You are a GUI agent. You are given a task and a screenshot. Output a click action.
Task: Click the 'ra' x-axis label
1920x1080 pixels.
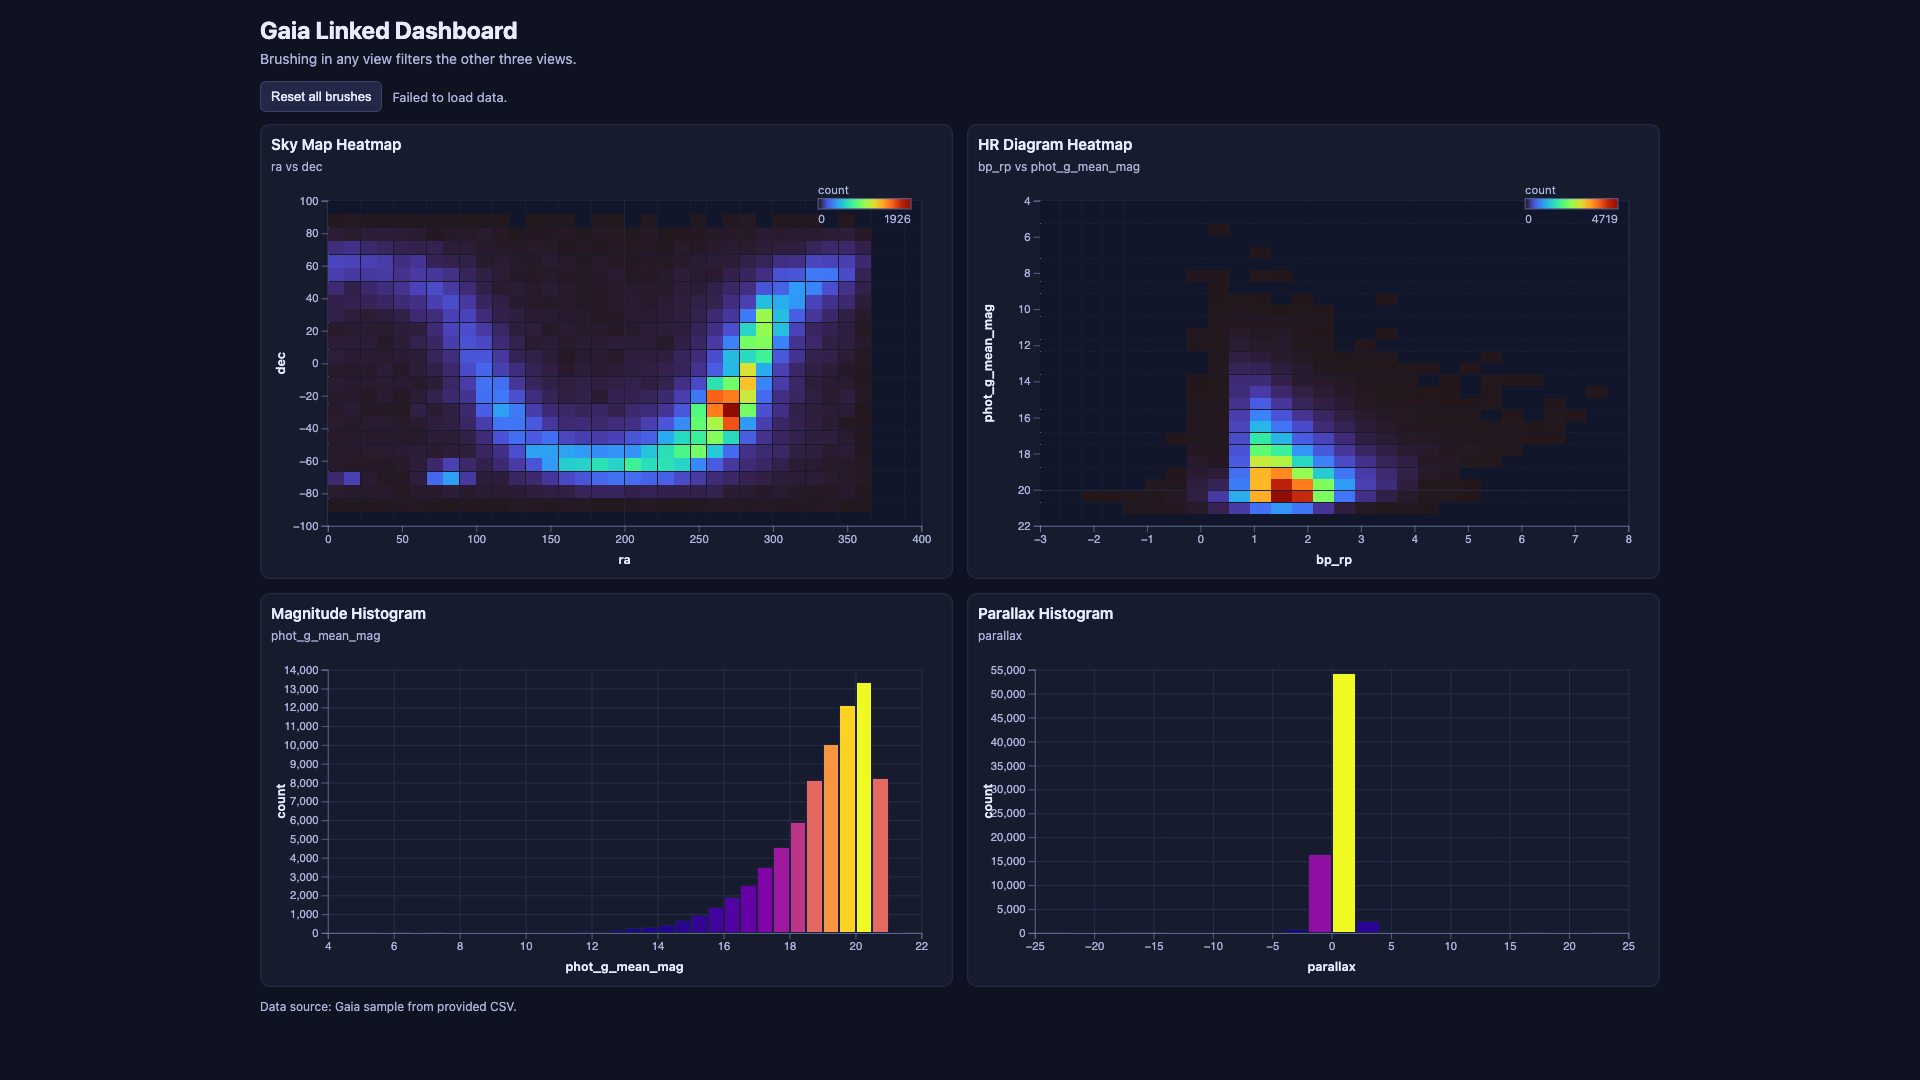tap(624, 560)
